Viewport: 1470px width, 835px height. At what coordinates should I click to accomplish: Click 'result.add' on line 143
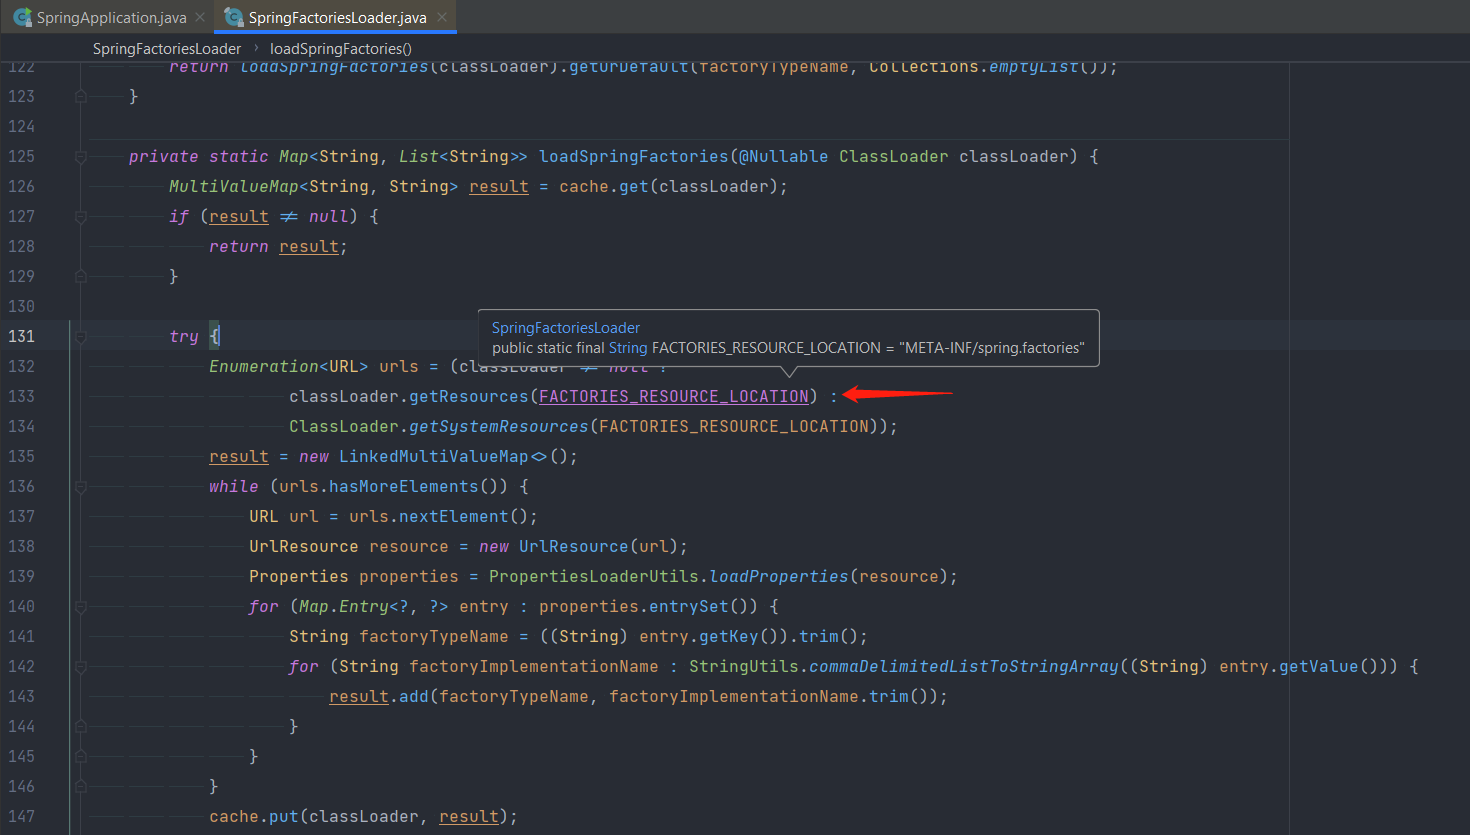379,696
